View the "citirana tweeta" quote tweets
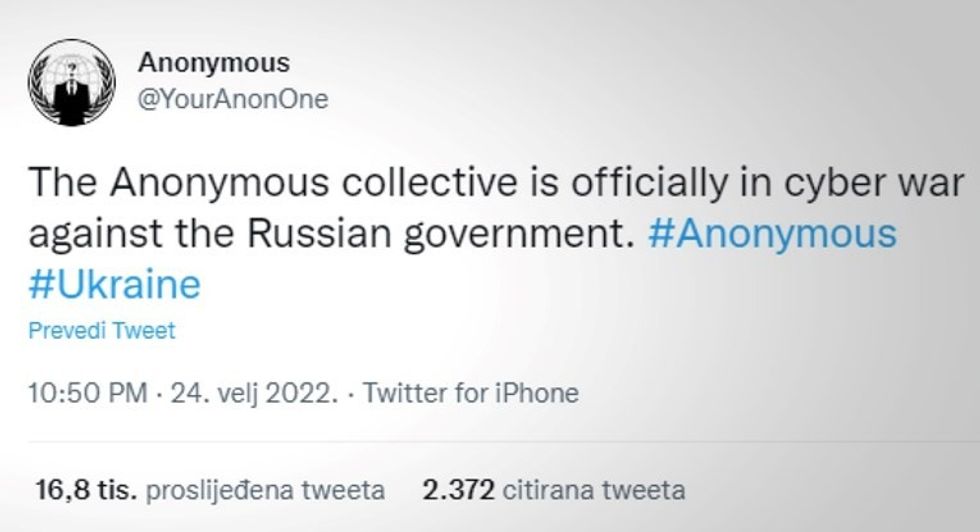This screenshot has height=532, width=980. [x=594, y=490]
